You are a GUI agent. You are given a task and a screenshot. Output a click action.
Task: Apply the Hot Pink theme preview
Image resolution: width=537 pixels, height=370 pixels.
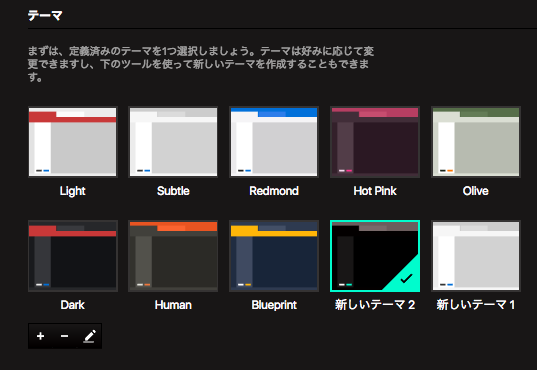[375, 142]
